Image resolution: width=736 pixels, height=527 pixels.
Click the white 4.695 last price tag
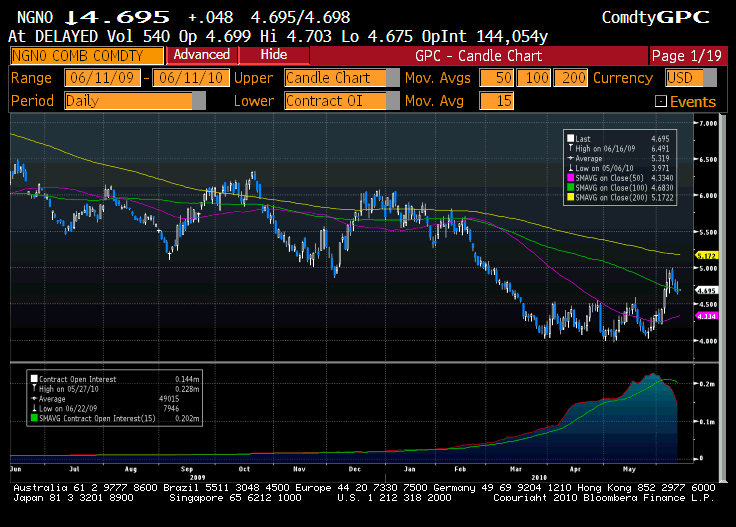click(707, 290)
